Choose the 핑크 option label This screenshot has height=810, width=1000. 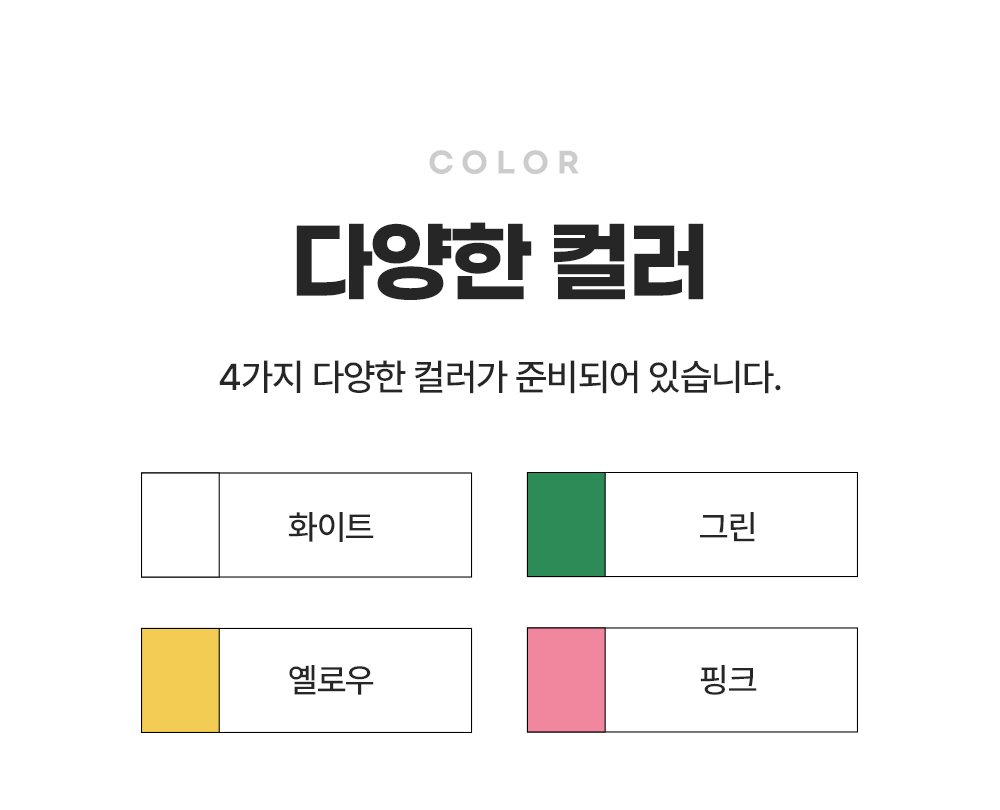728,679
